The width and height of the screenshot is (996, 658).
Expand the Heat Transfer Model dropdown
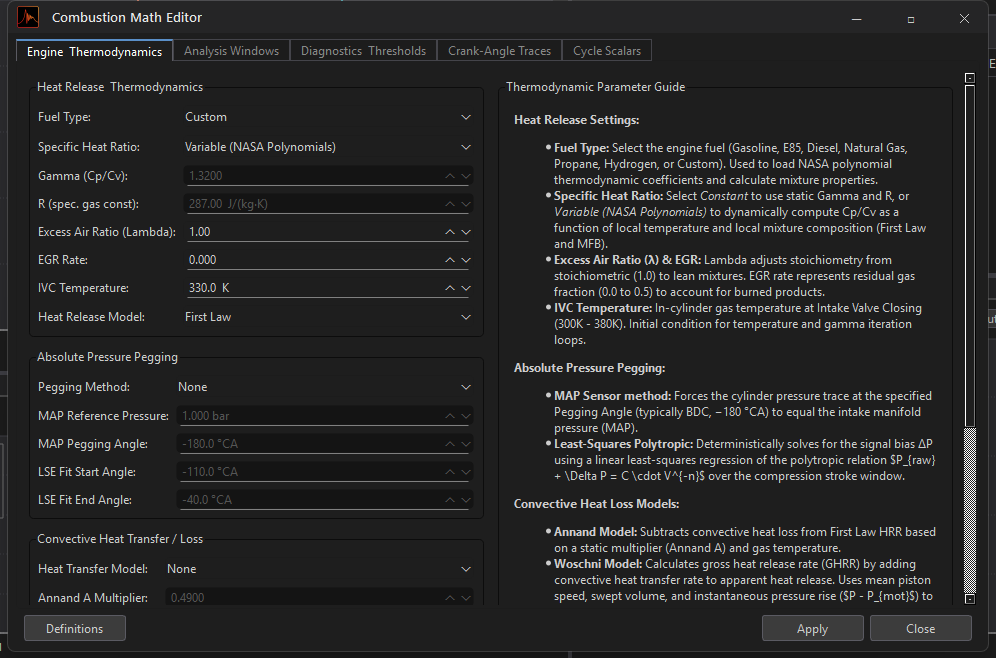point(319,569)
